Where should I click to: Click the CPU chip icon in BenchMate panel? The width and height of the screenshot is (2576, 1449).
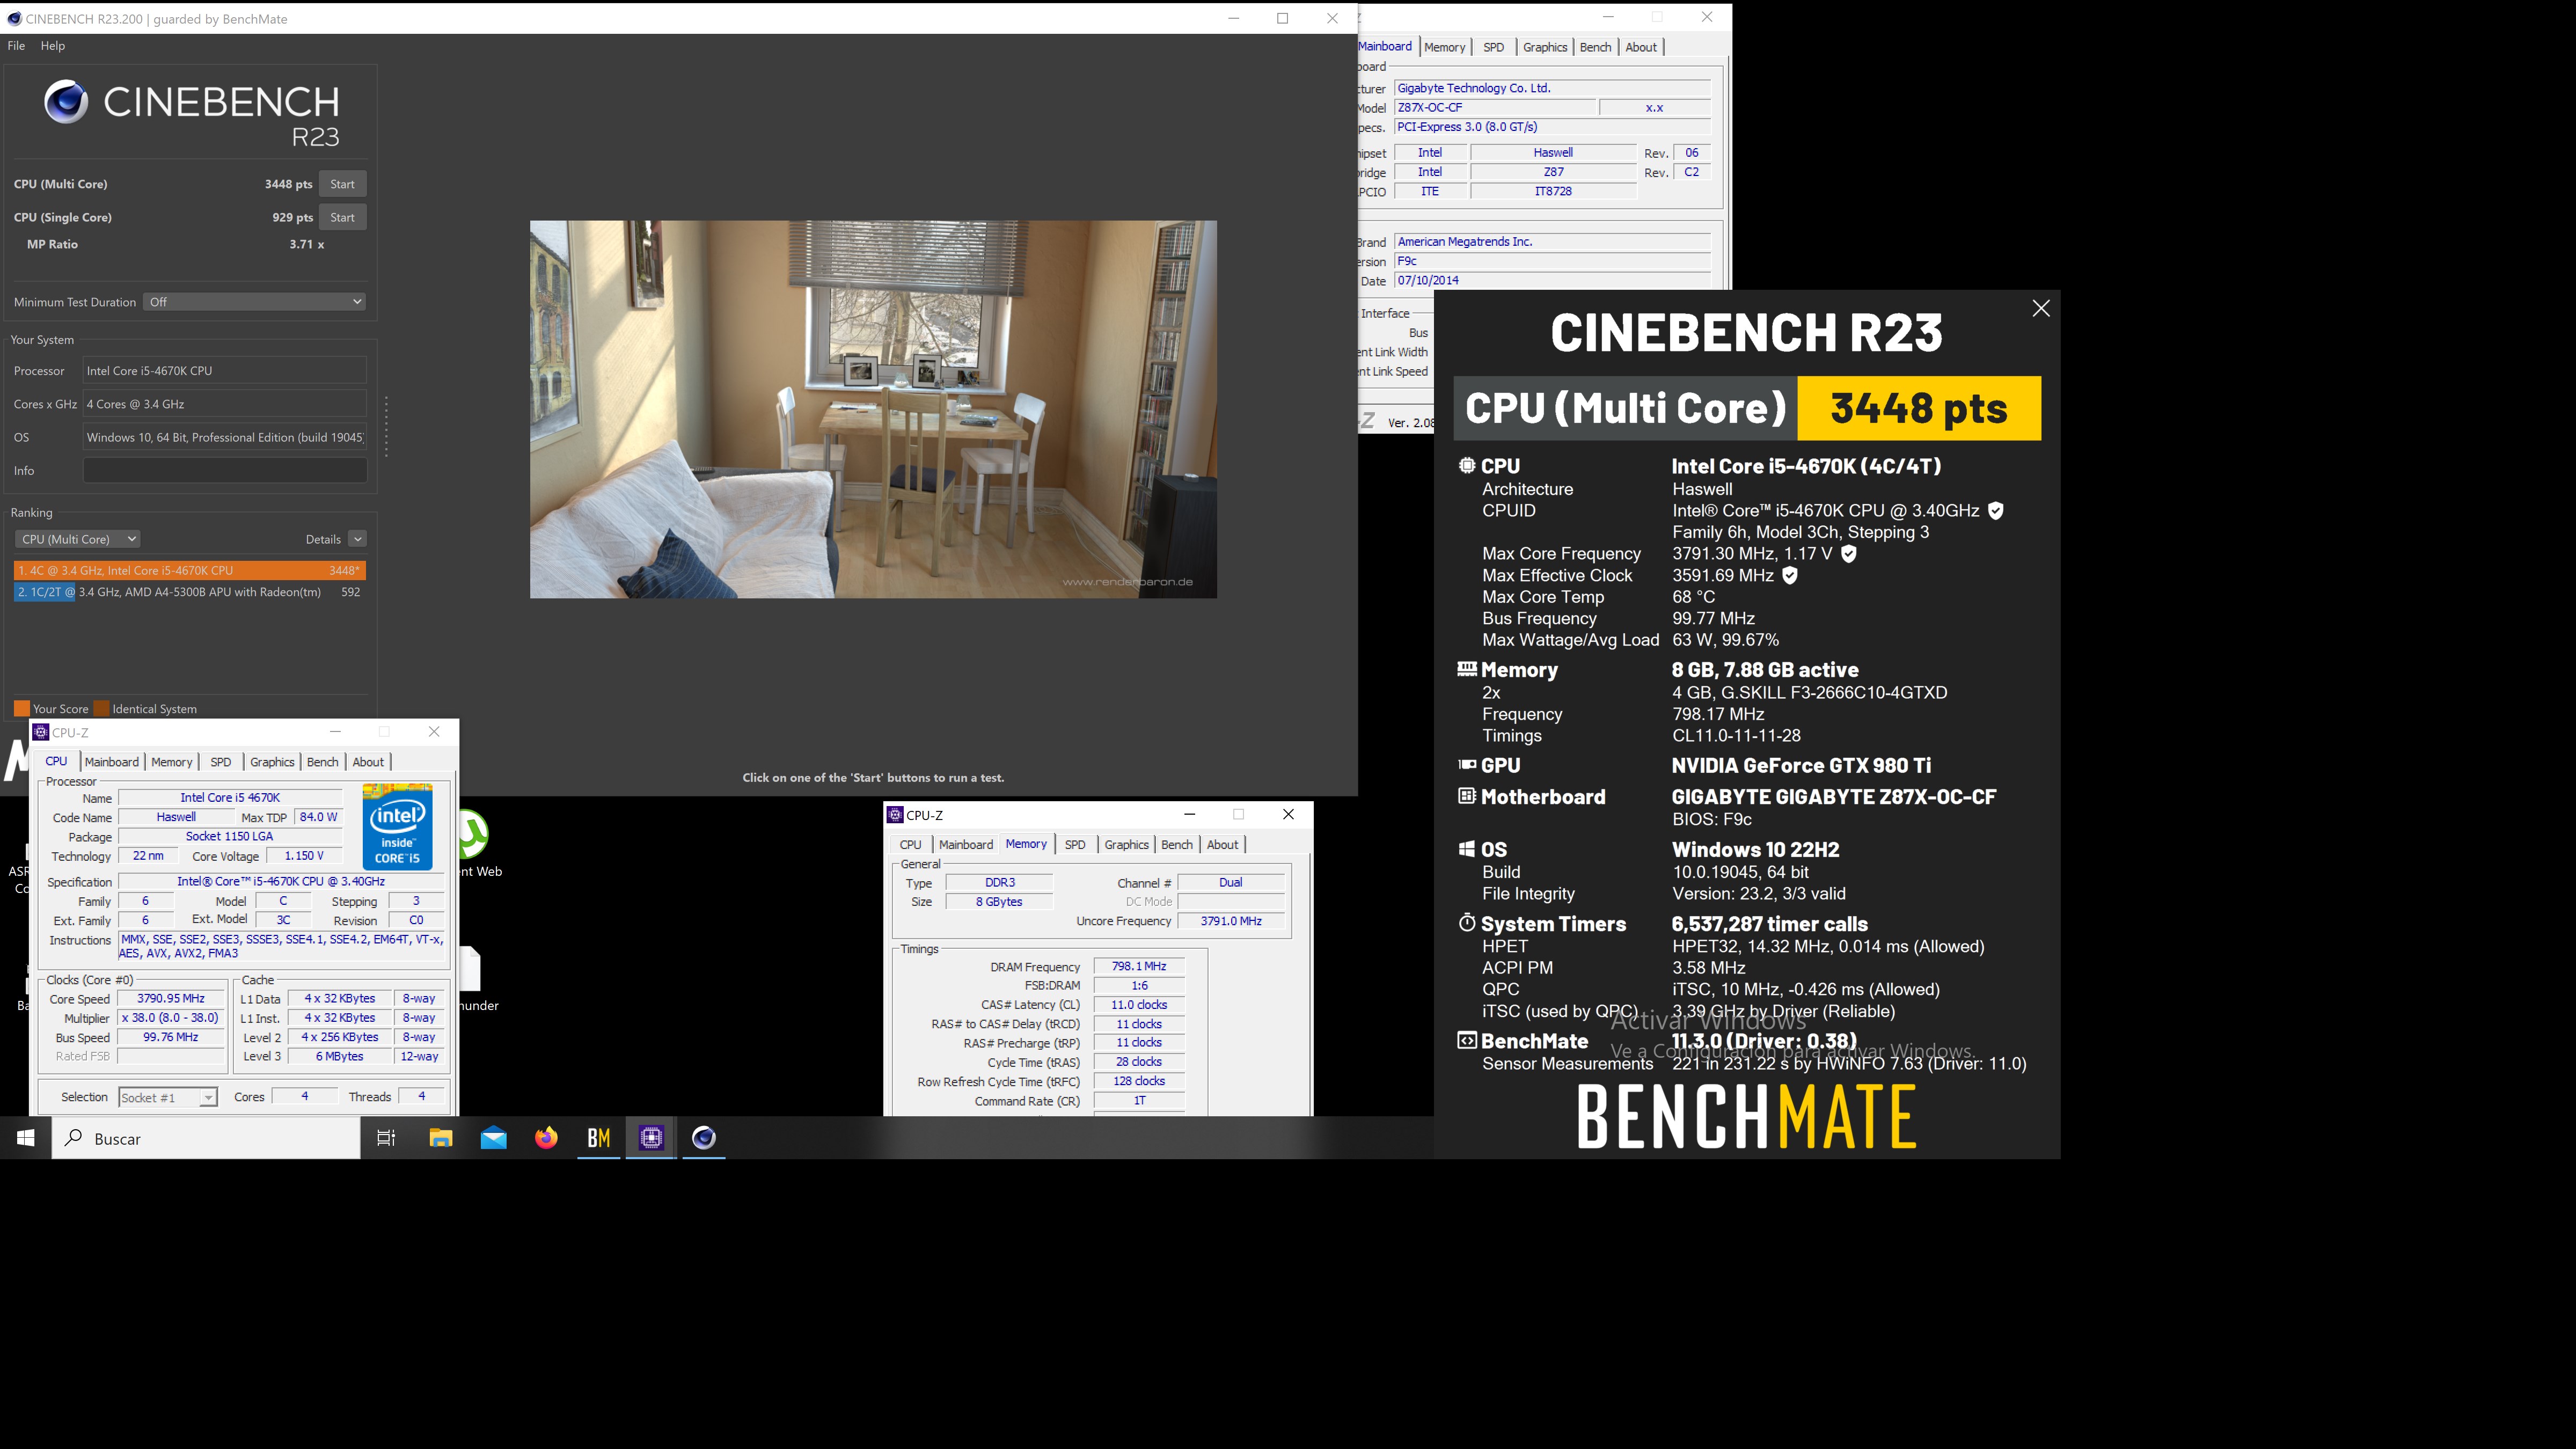pyautogui.click(x=1467, y=466)
